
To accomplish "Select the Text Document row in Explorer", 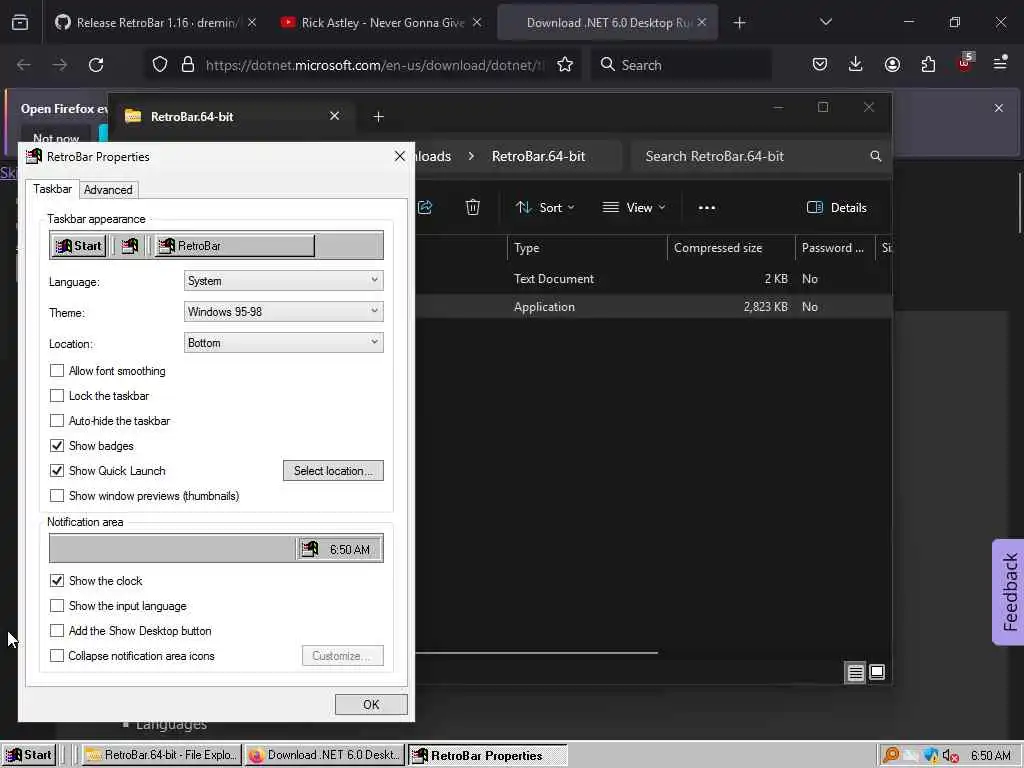I will pos(654,279).
